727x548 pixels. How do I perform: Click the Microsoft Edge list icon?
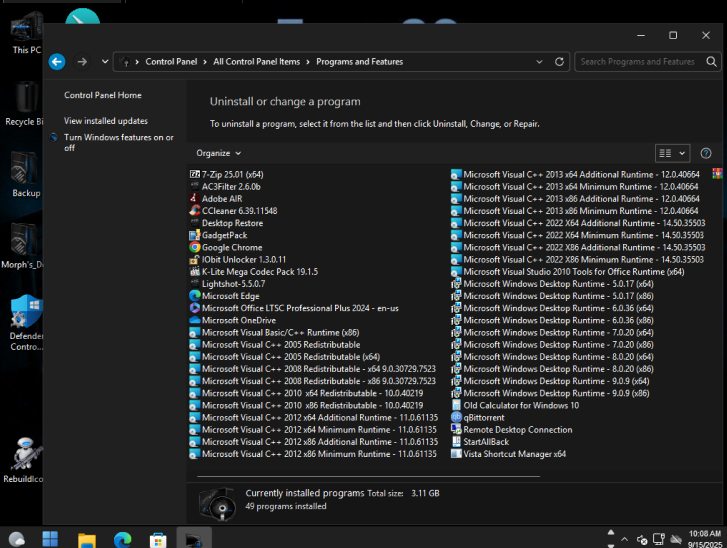[x=195, y=296]
